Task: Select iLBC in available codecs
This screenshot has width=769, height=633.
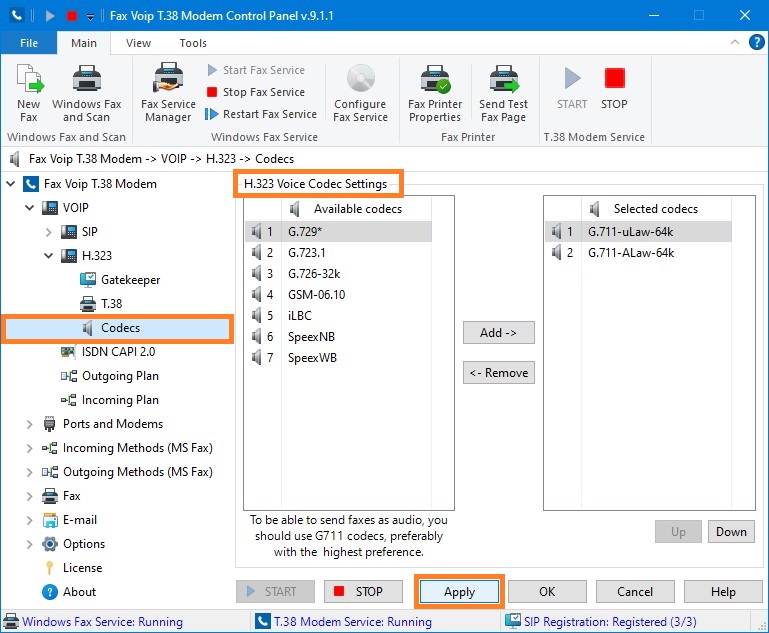Action: tap(338, 316)
